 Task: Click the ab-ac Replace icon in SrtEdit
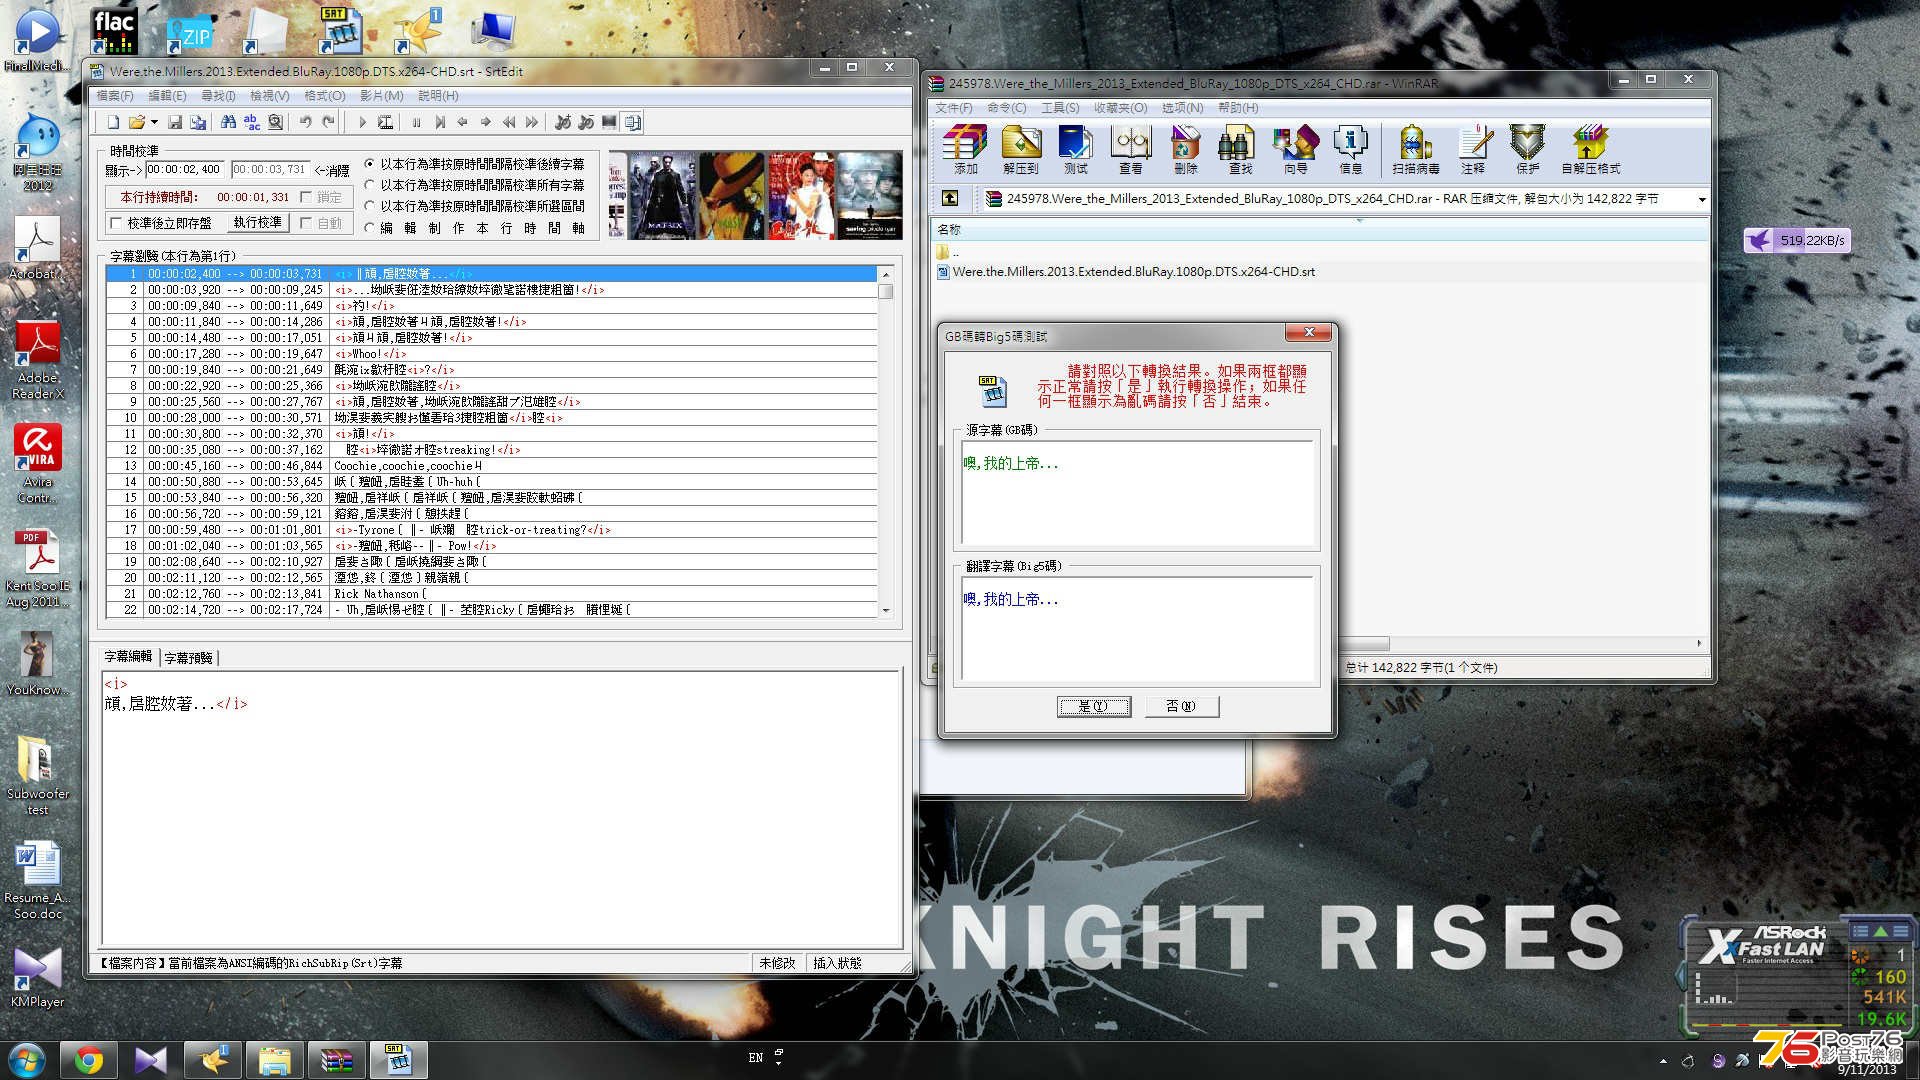(252, 122)
